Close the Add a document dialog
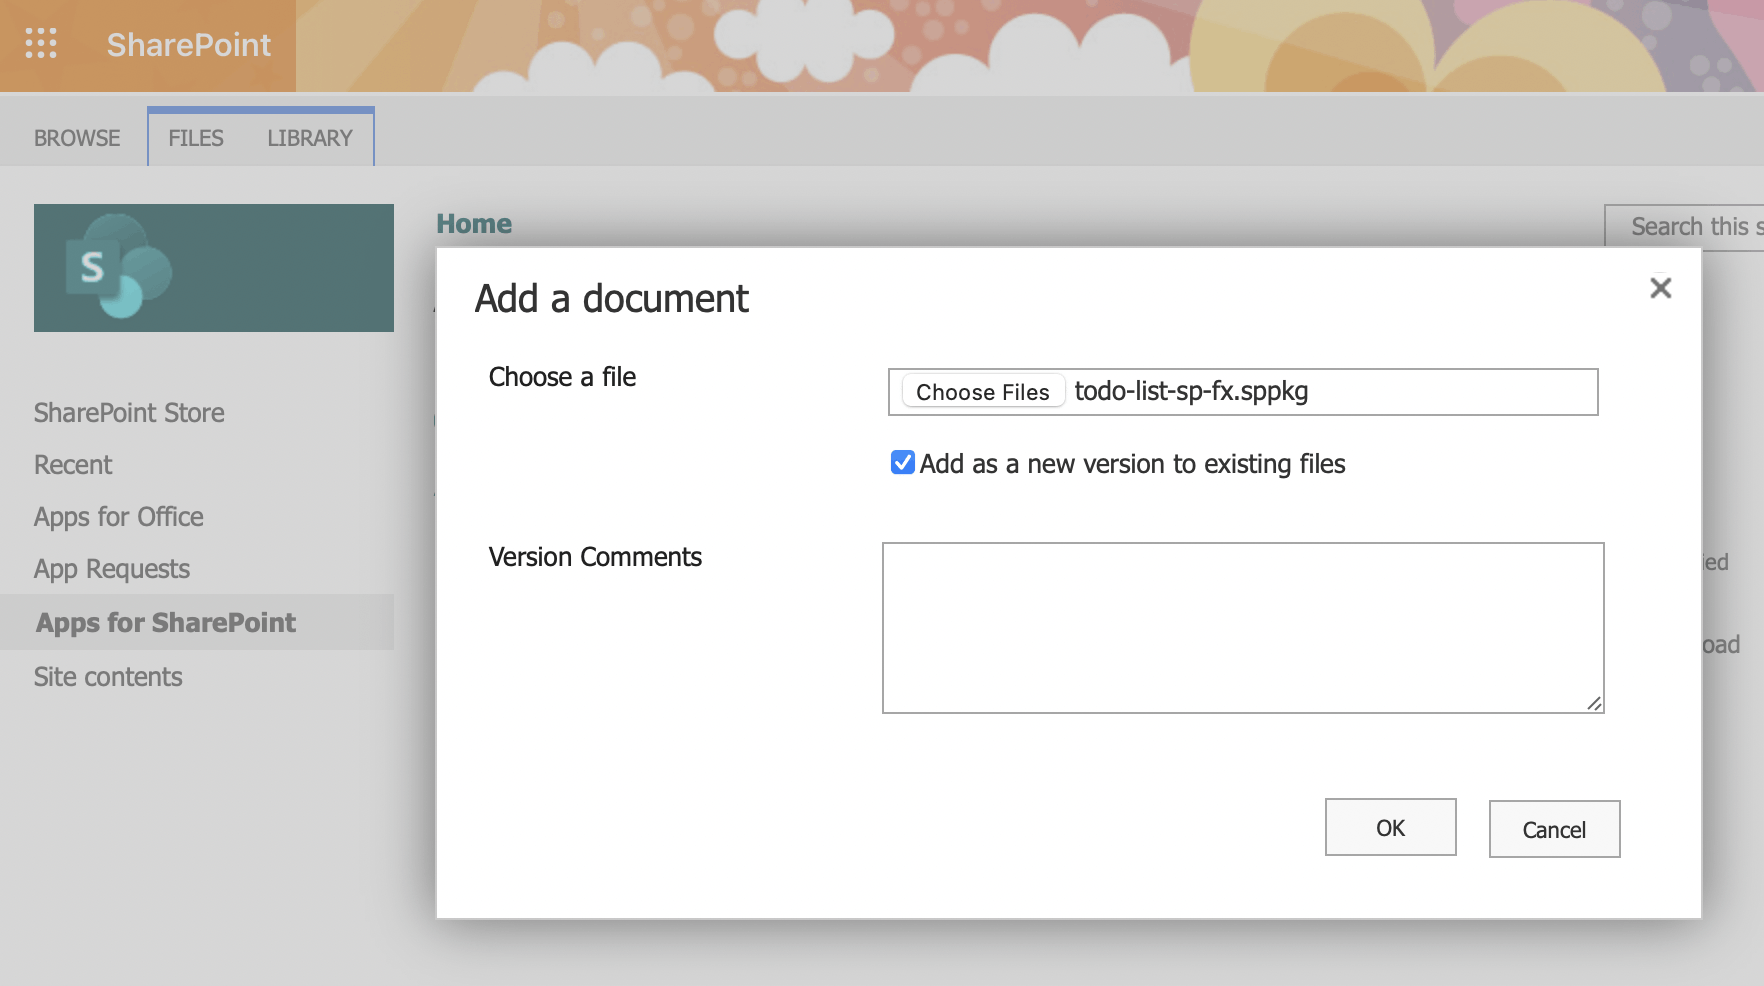The image size is (1764, 986). pyautogui.click(x=1660, y=288)
